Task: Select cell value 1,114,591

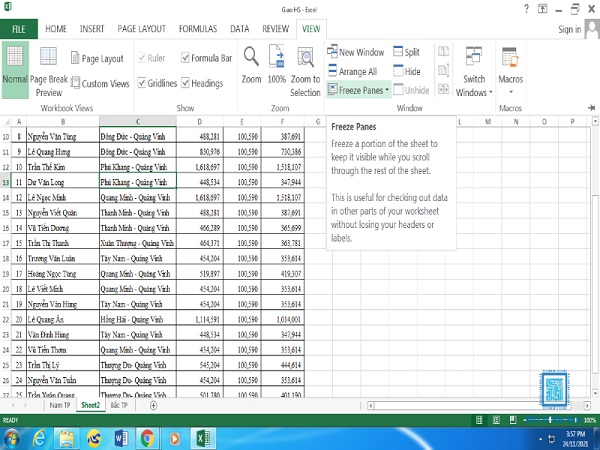Action: (x=200, y=319)
